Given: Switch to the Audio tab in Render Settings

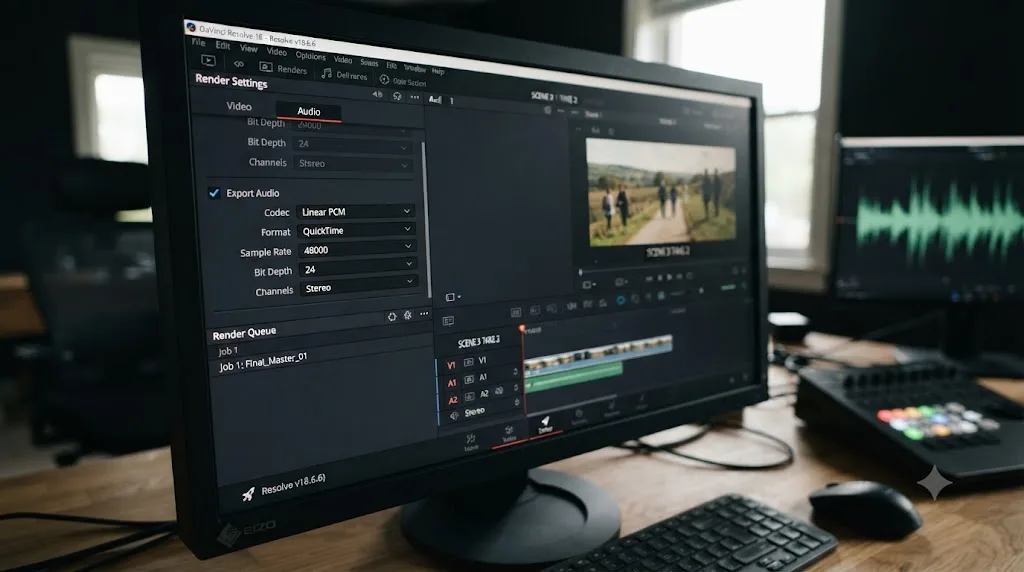Looking at the screenshot, I should coord(309,112).
